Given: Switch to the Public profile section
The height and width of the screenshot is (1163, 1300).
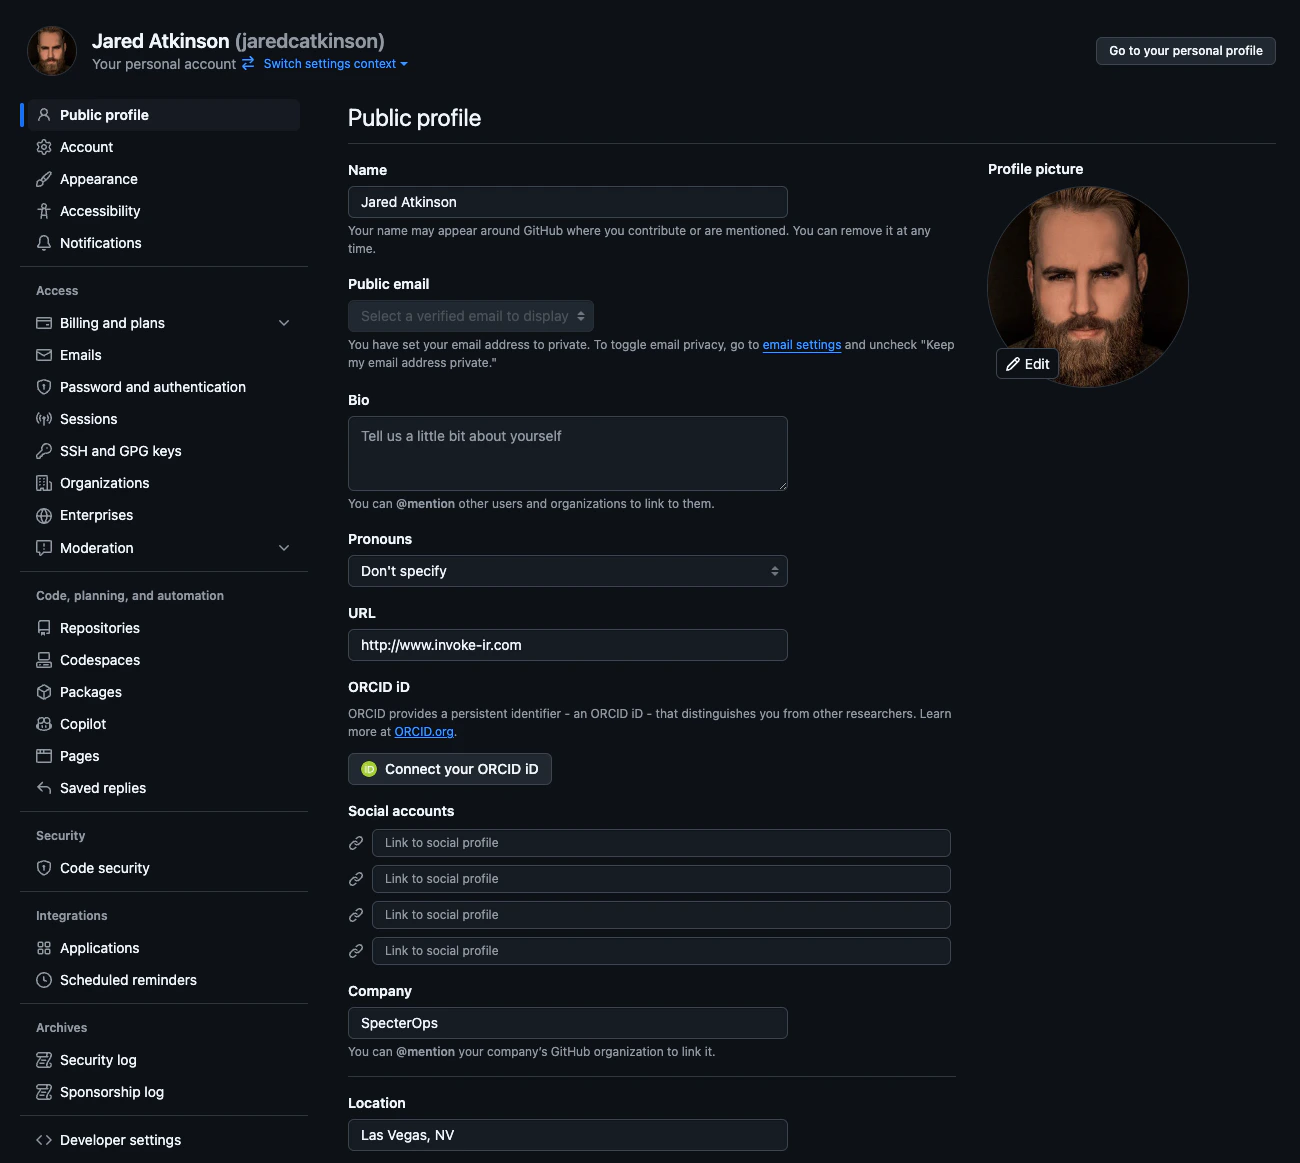Looking at the screenshot, I should [x=104, y=115].
